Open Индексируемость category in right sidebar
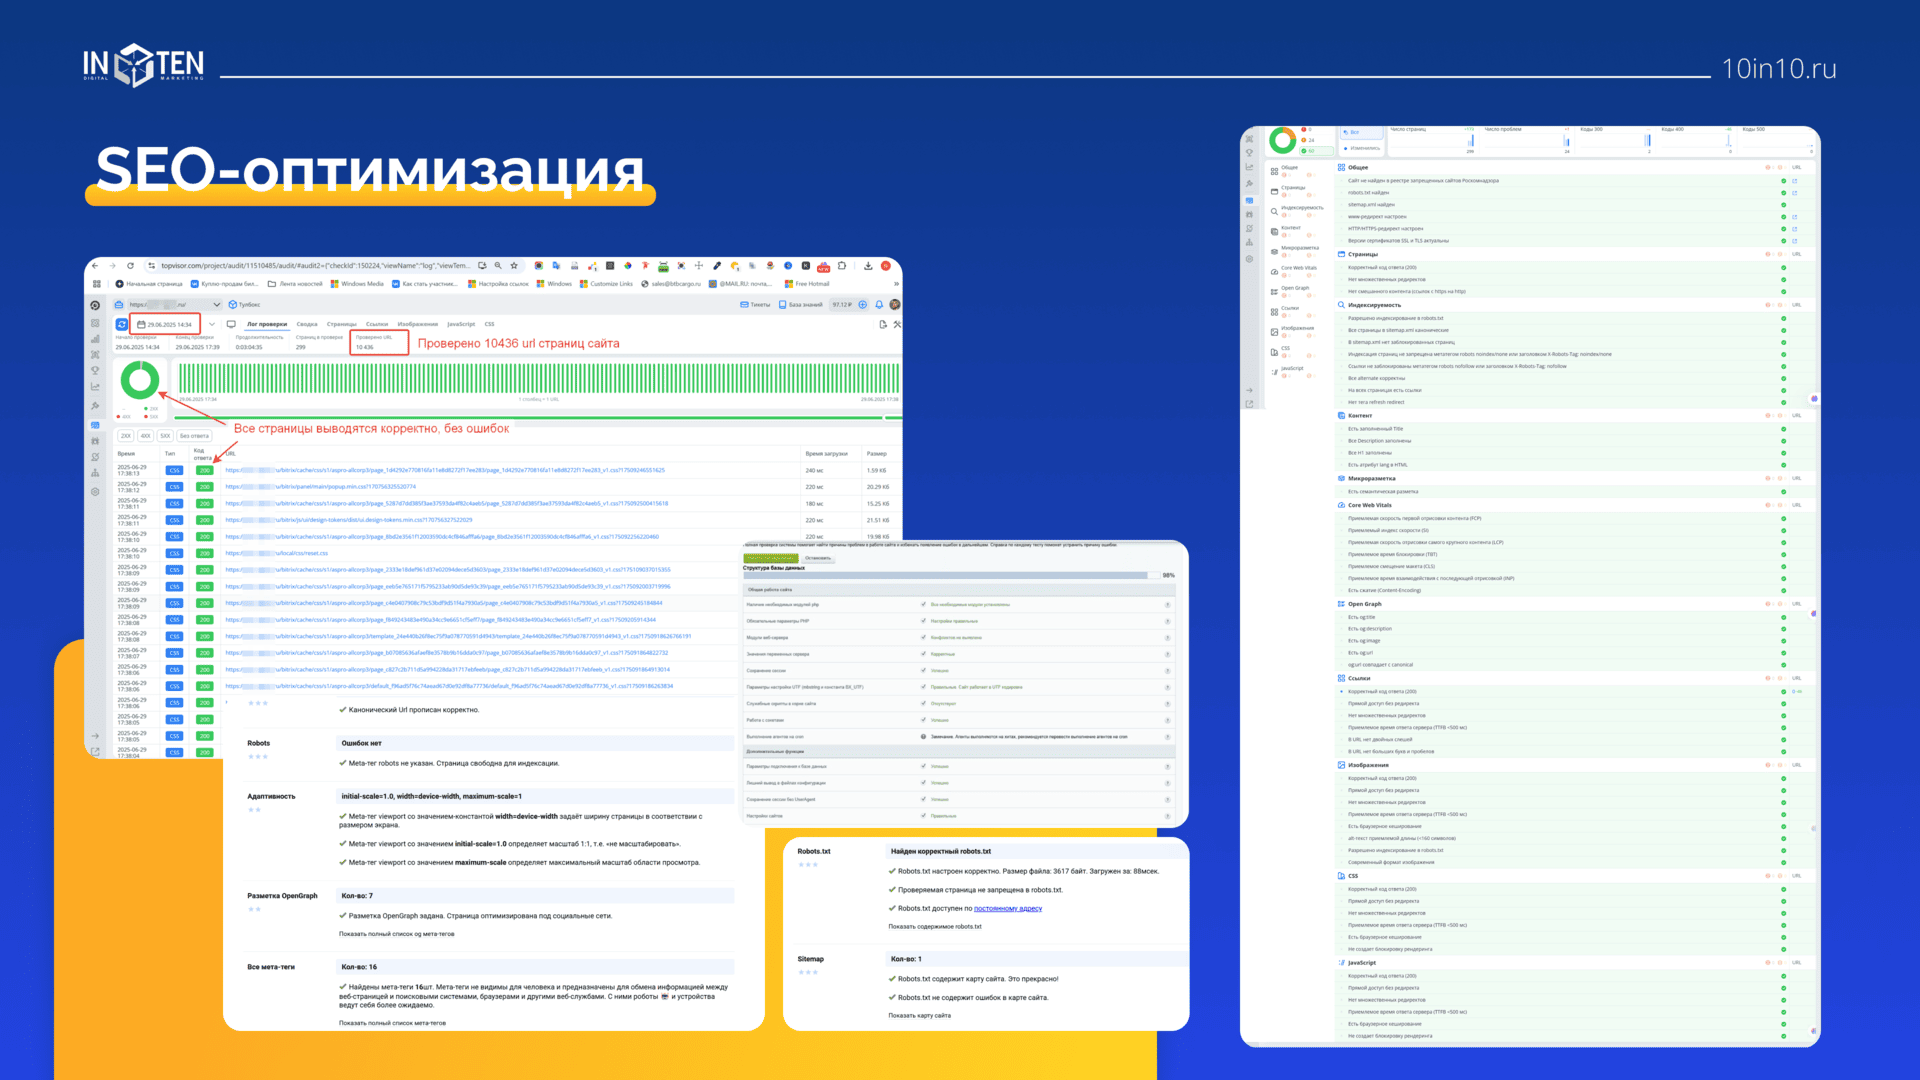Viewport: 1920px width, 1080px height. pyautogui.click(x=1301, y=208)
